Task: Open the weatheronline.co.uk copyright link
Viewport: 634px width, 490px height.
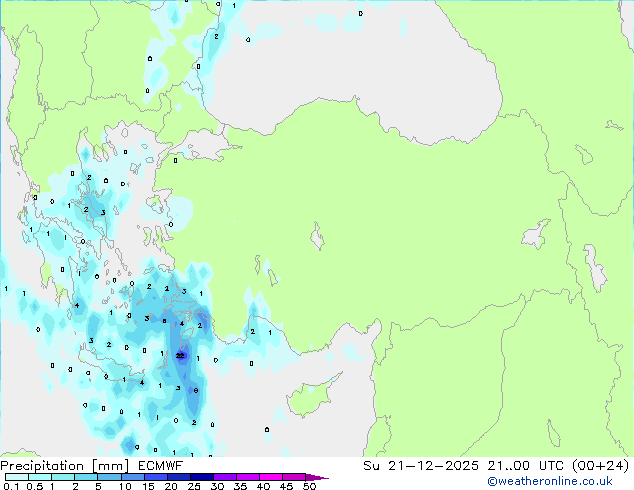Action: (550, 481)
